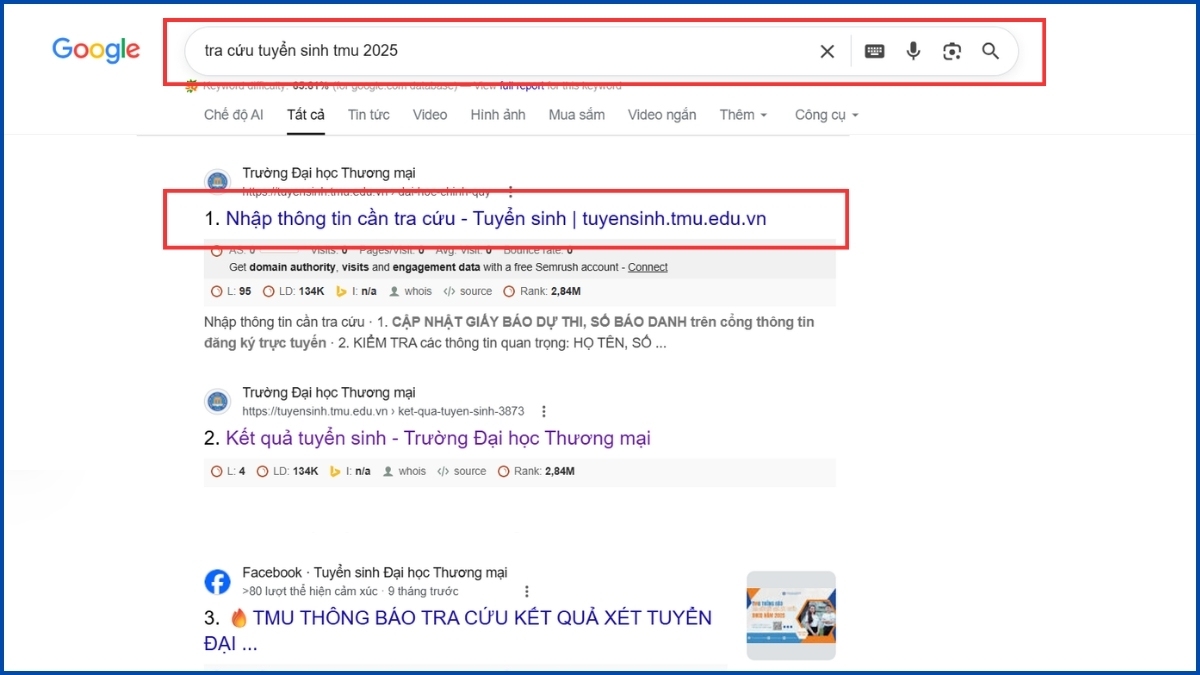This screenshot has width=1200, height=675.
Task: Open the Video ngắn tab
Action: pos(662,115)
